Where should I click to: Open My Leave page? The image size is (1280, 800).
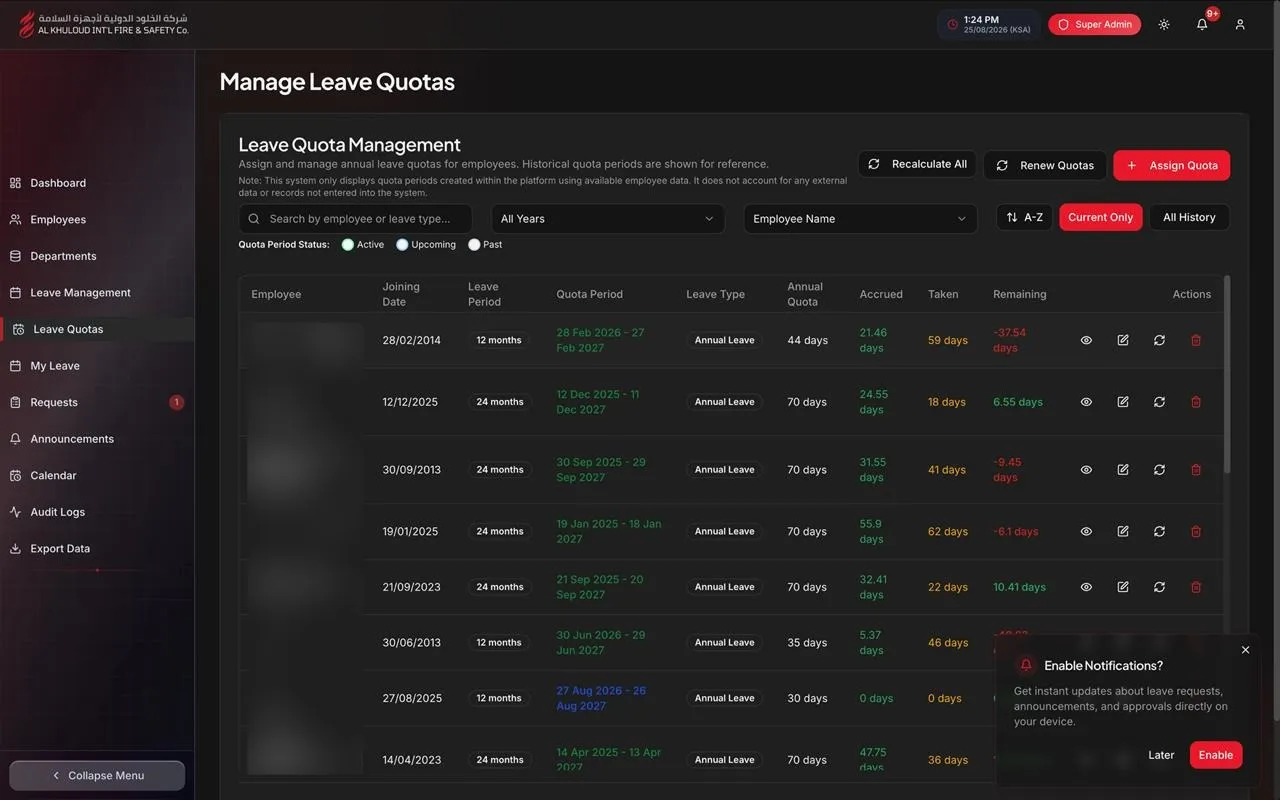(x=97, y=366)
